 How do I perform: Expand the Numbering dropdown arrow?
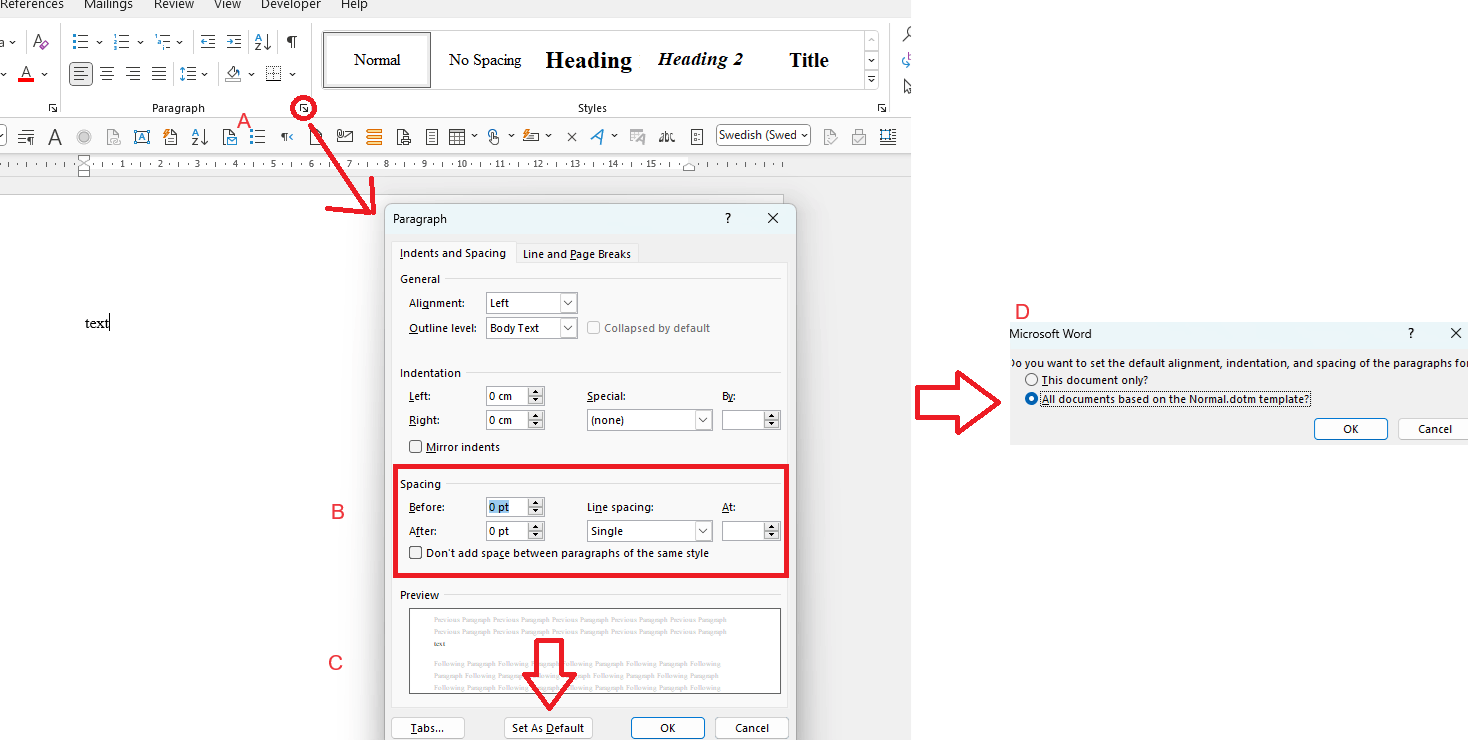click(x=140, y=42)
